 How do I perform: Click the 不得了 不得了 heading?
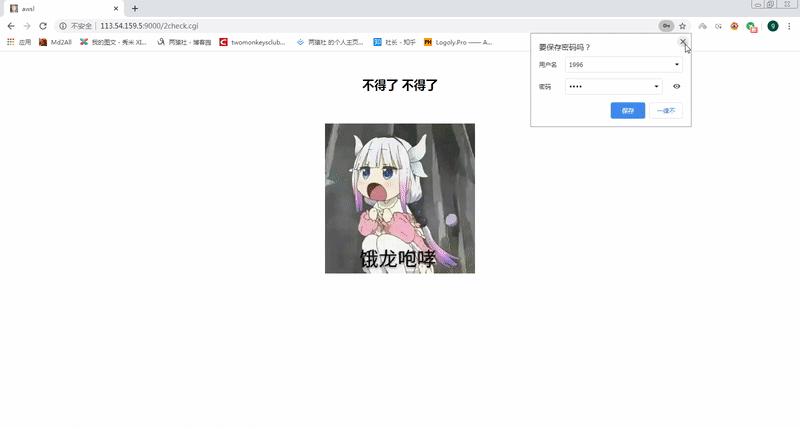click(x=400, y=85)
